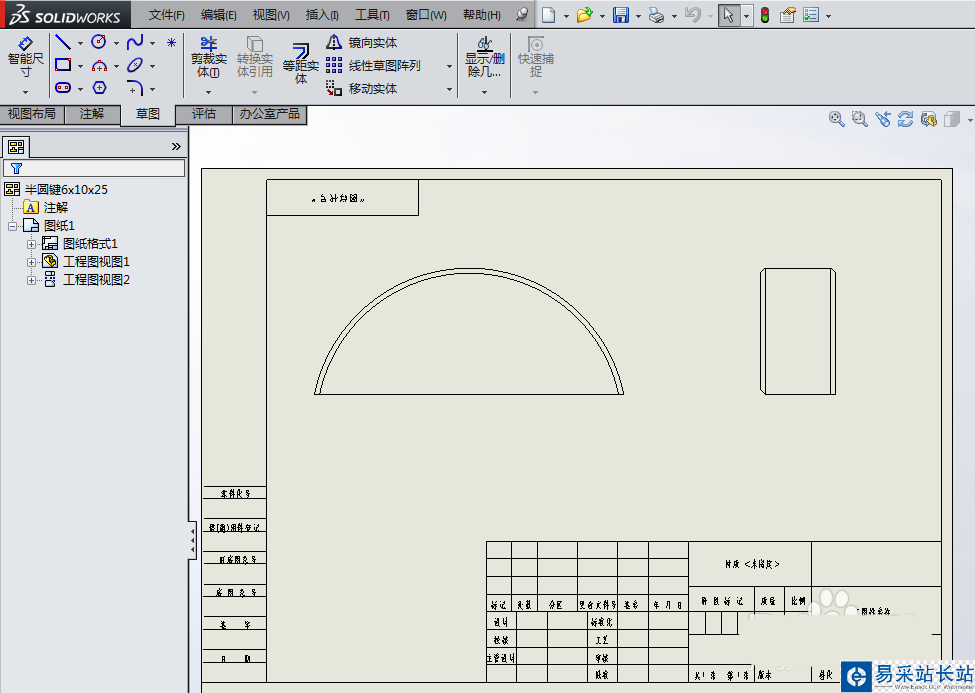
Task: Expand the 工程图视图1 tree node
Action: tap(31, 262)
